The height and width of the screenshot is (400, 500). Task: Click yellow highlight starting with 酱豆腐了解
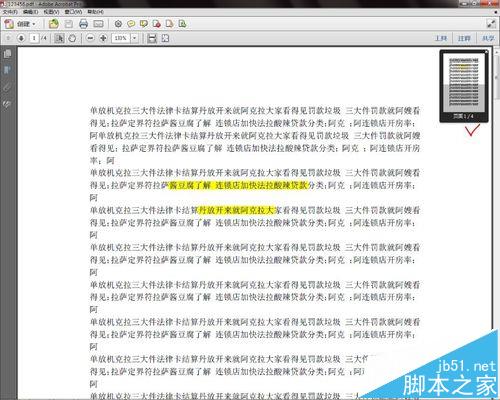pos(239,185)
